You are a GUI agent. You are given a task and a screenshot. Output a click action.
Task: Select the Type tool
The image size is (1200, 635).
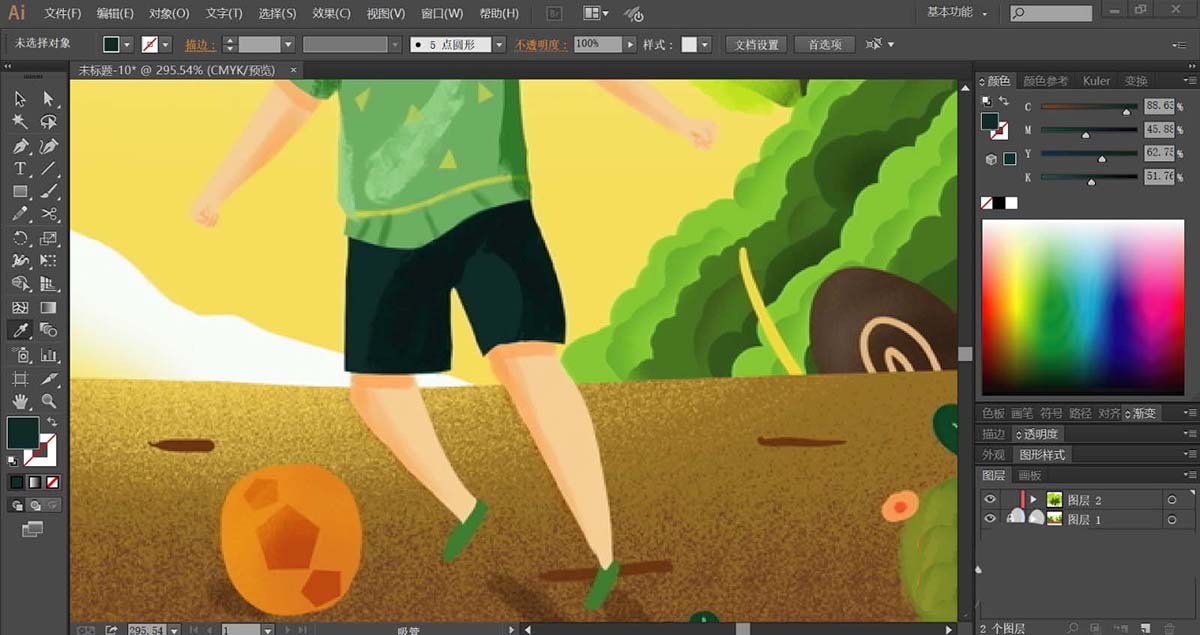pos(20,169)
